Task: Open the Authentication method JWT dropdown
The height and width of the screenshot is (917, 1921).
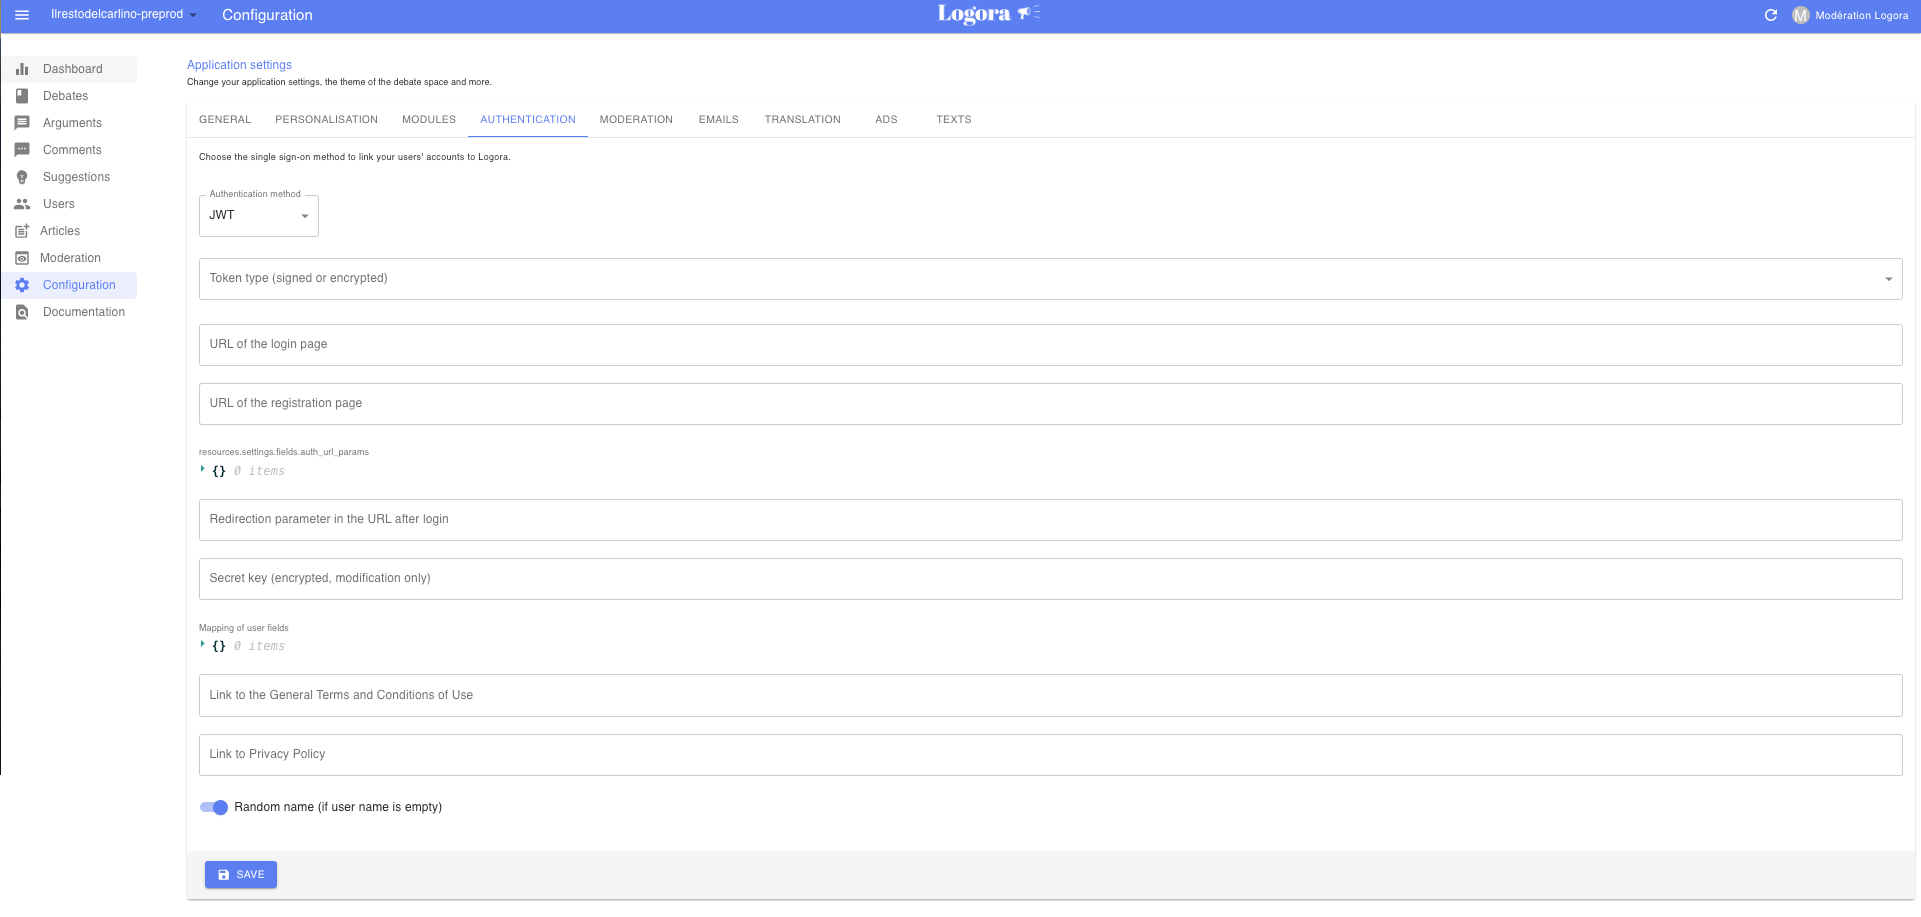Action: point(258,216)
